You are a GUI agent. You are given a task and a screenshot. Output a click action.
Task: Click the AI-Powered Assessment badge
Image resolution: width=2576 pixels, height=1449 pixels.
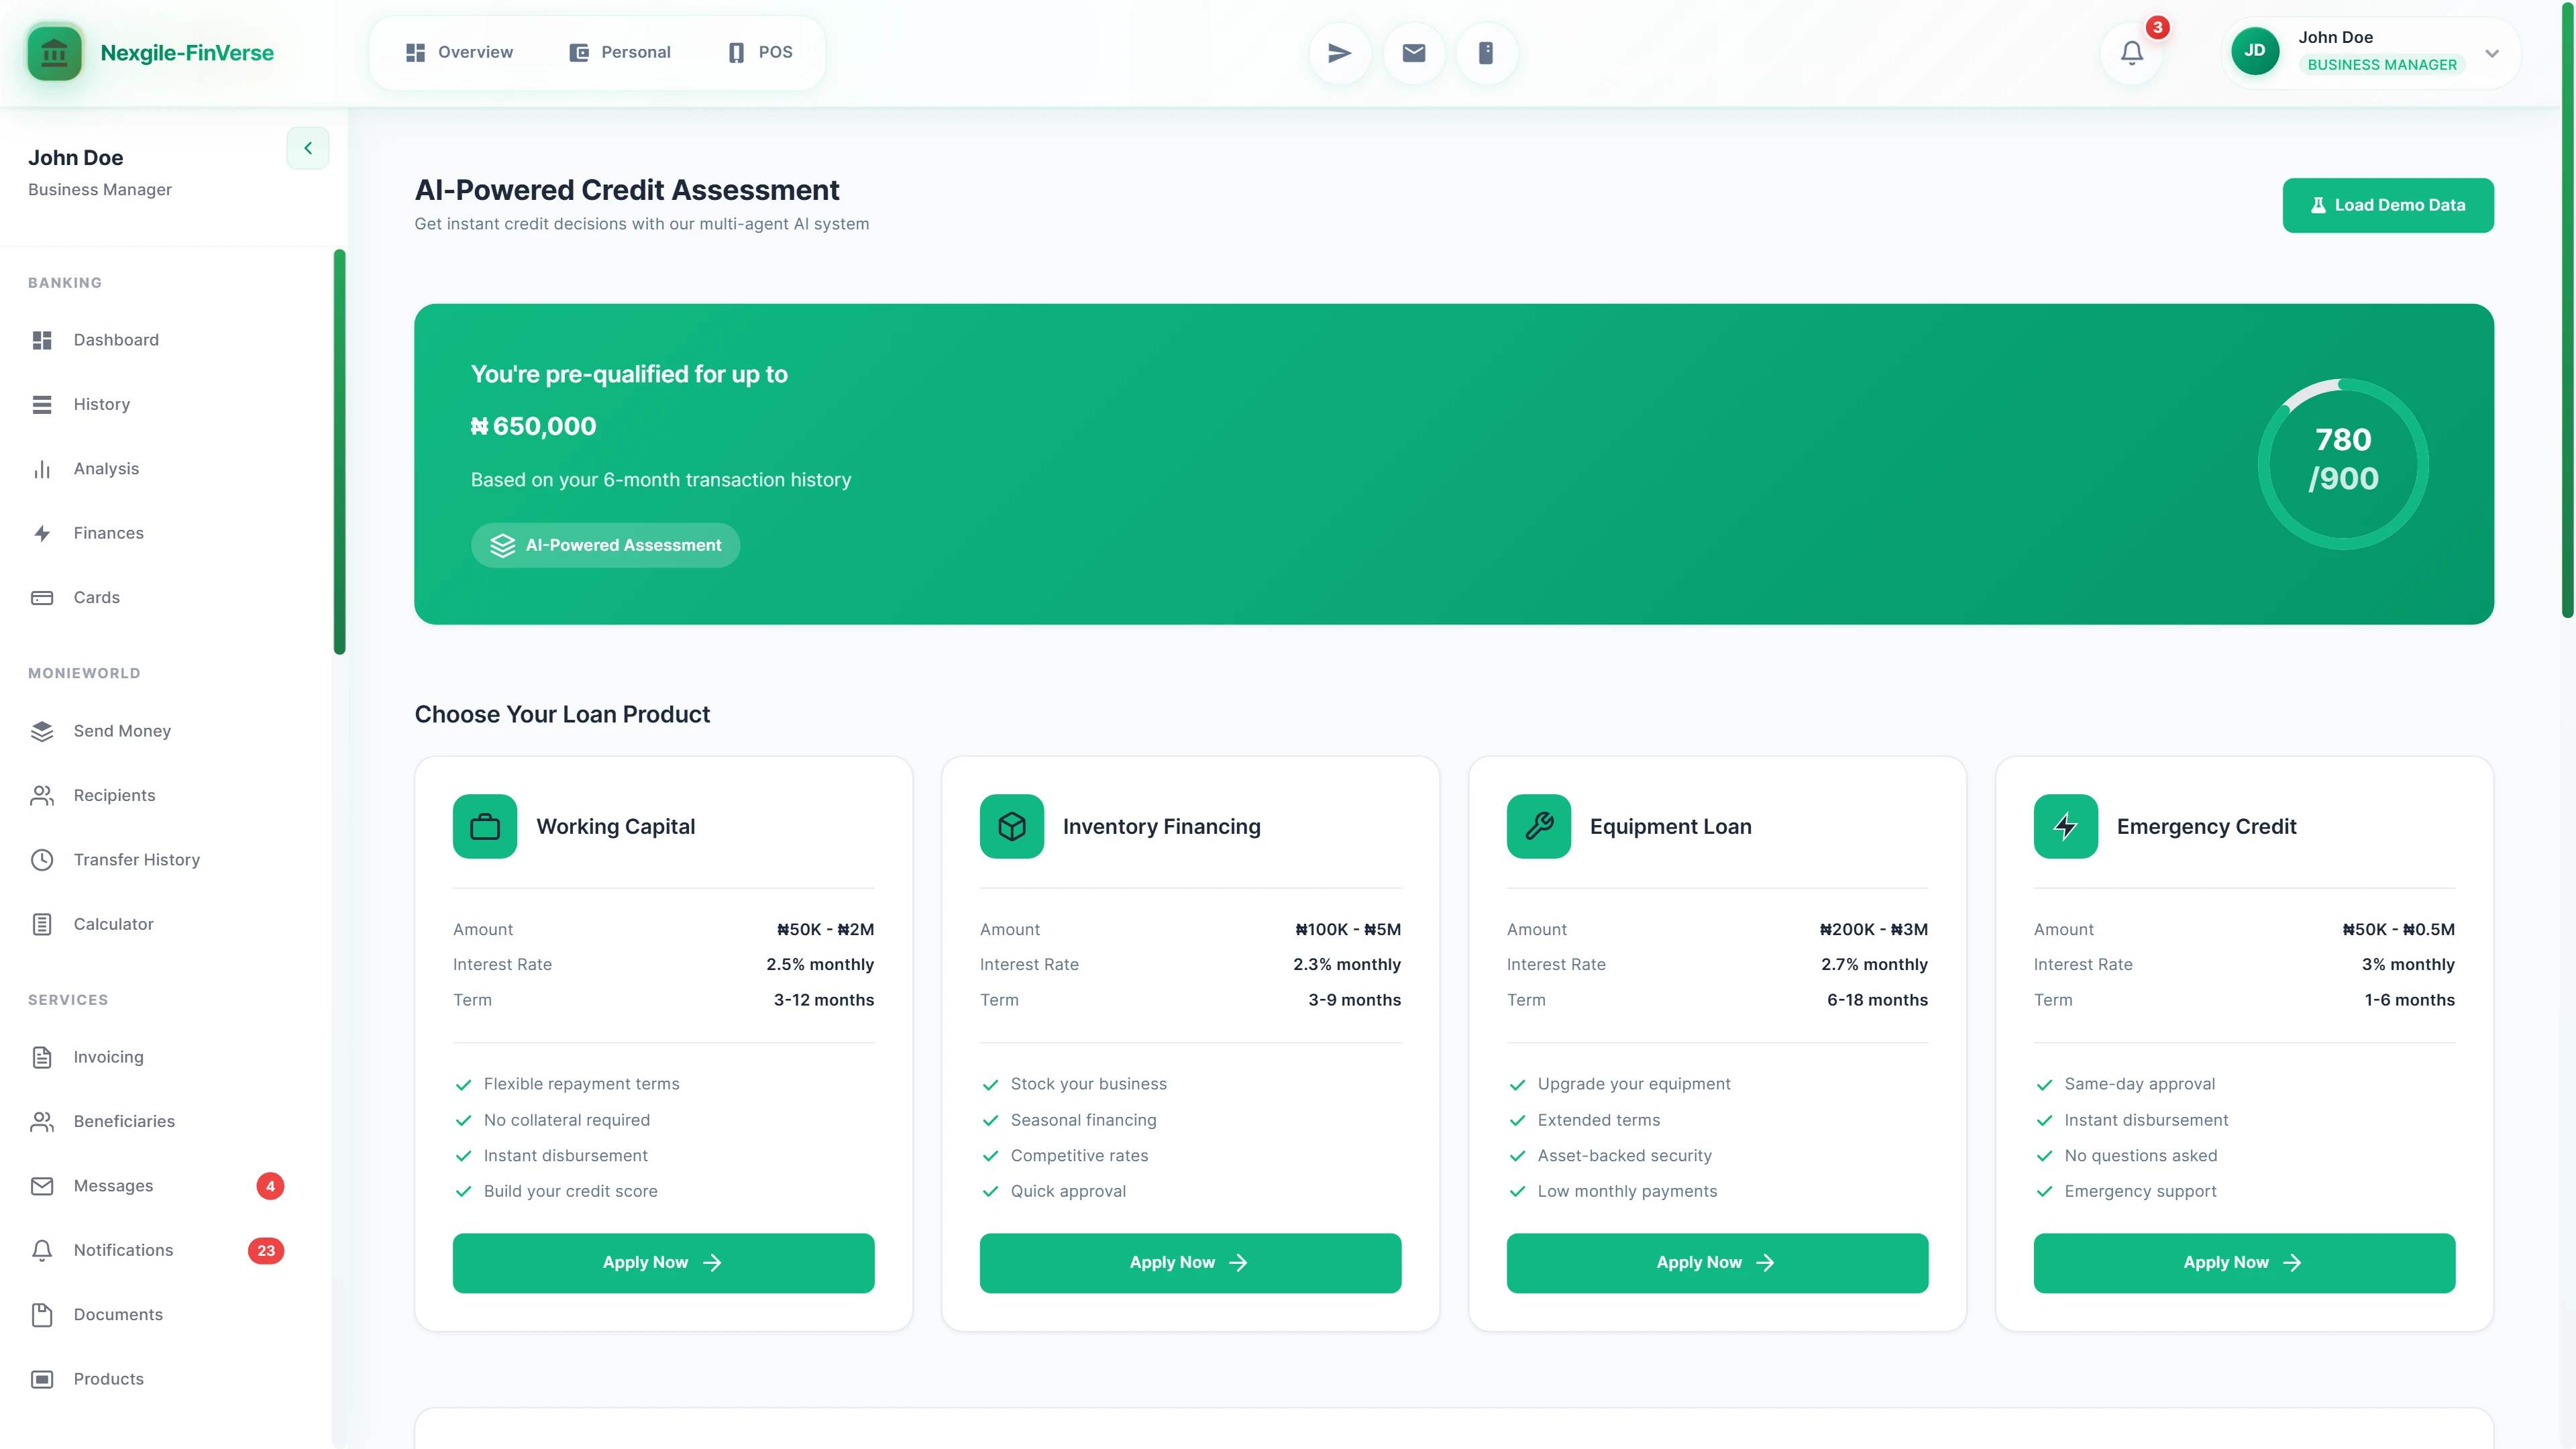point(605,545)
